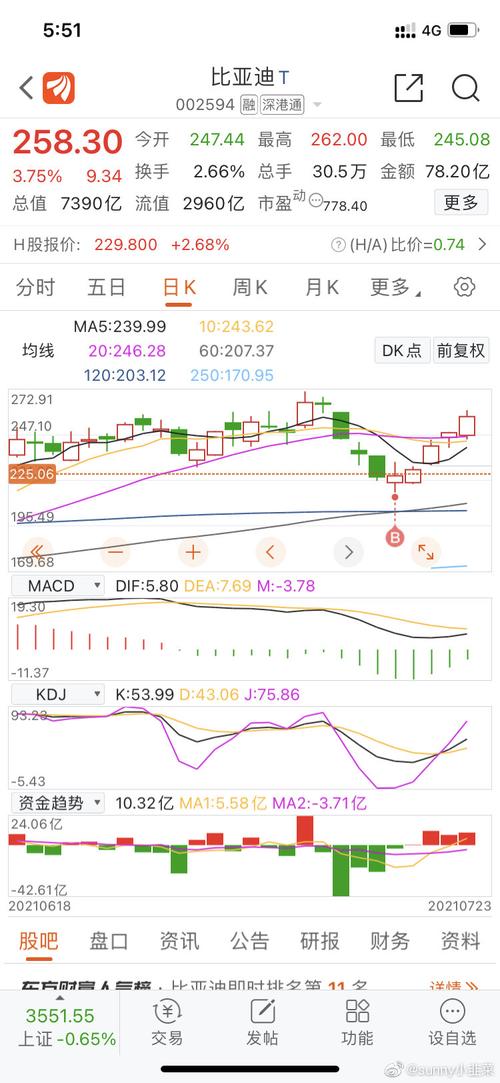Change the 前复权 adjustment setting
Viewport: 500px width, 1083px height.
461,350
